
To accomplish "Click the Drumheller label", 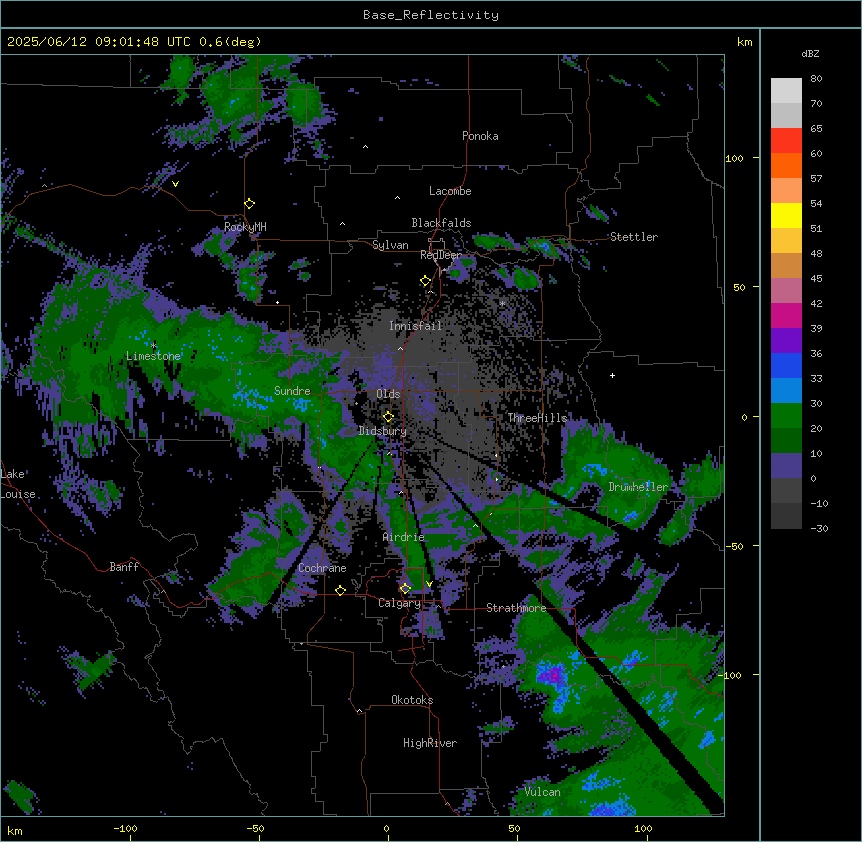I will [638, 487].
